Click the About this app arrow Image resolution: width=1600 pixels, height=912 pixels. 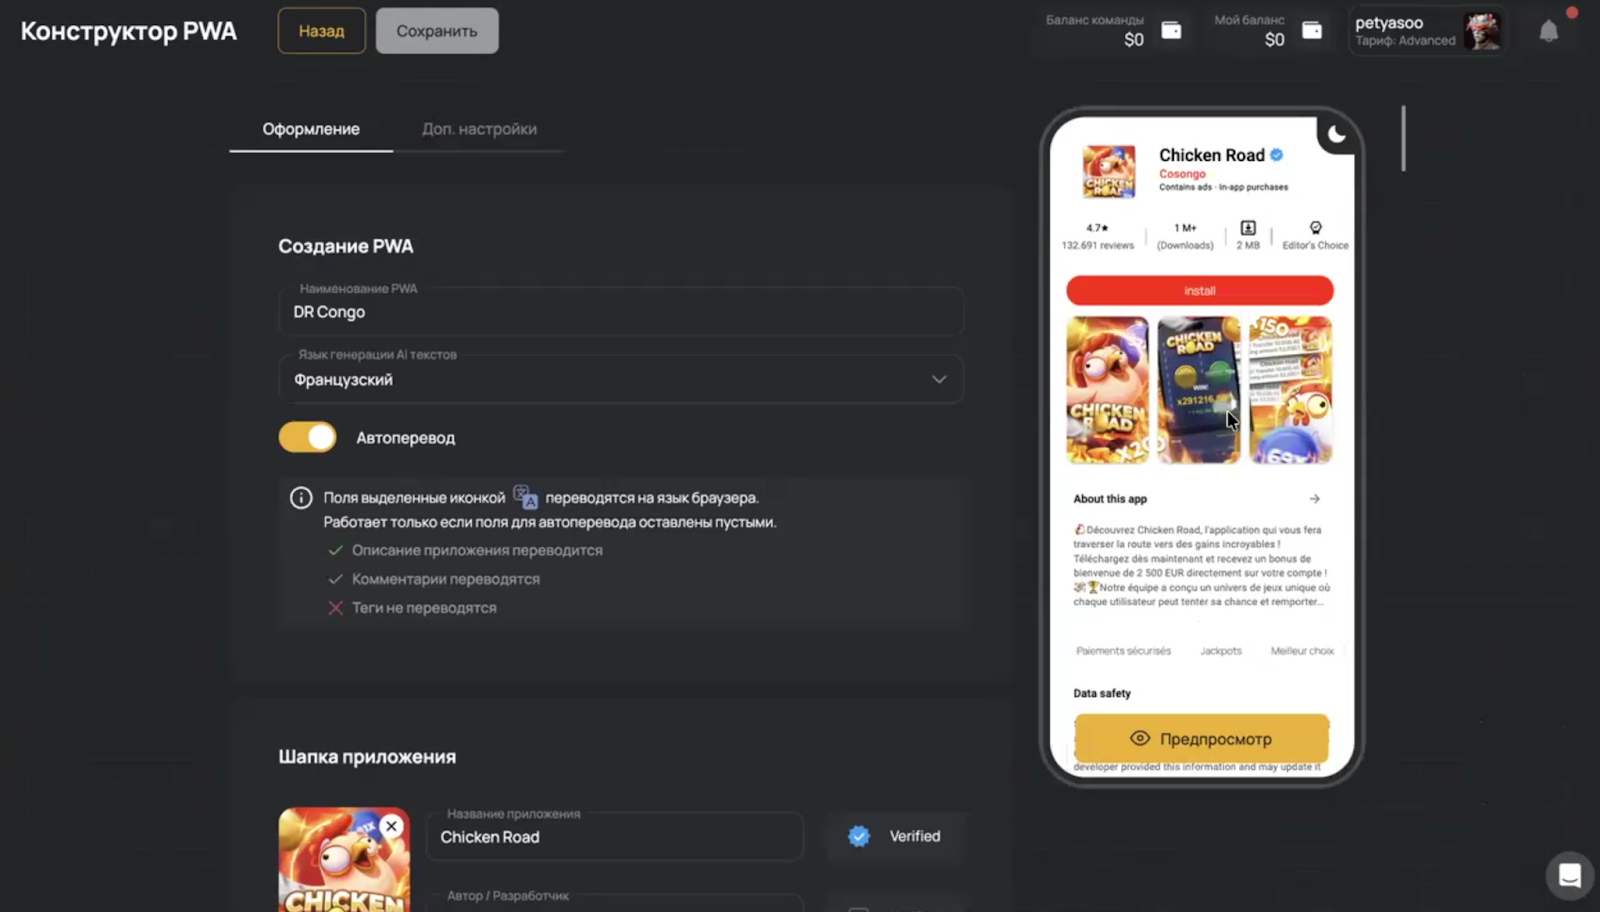coord(1315,499)
